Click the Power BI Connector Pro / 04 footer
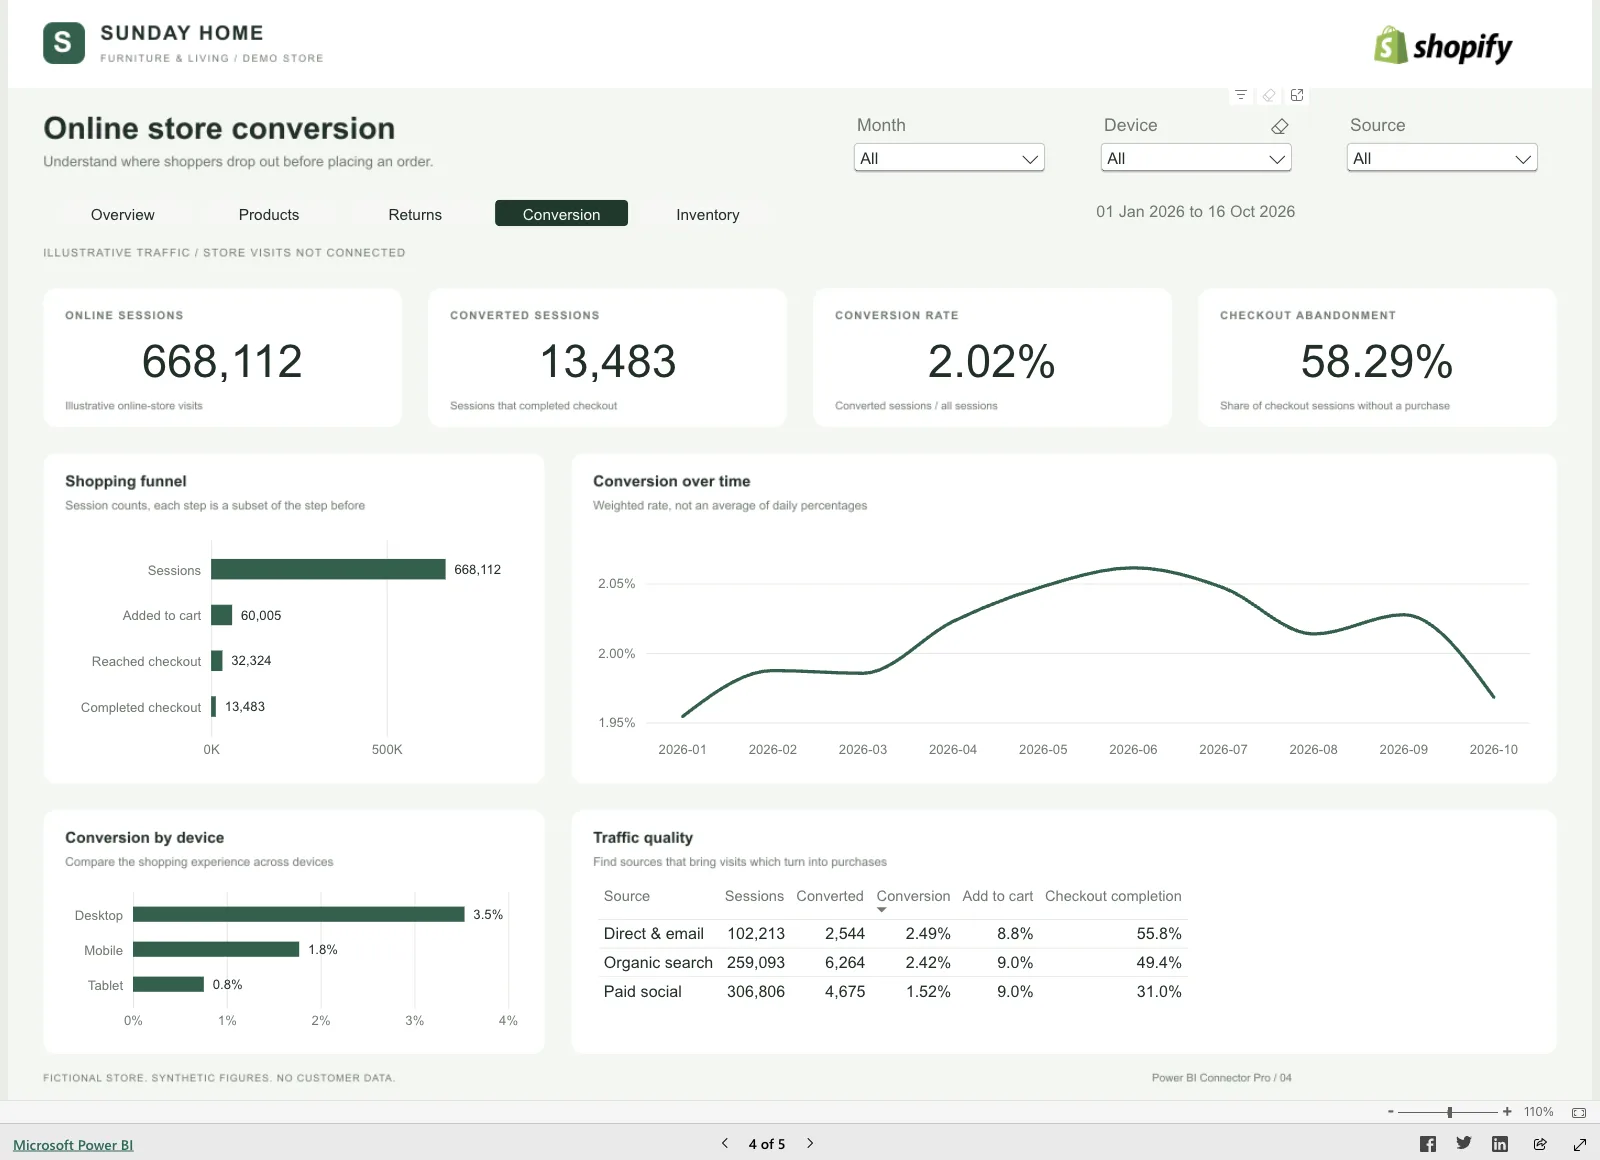Screen dimensions: 1600x1160 click(1221, 1077)
